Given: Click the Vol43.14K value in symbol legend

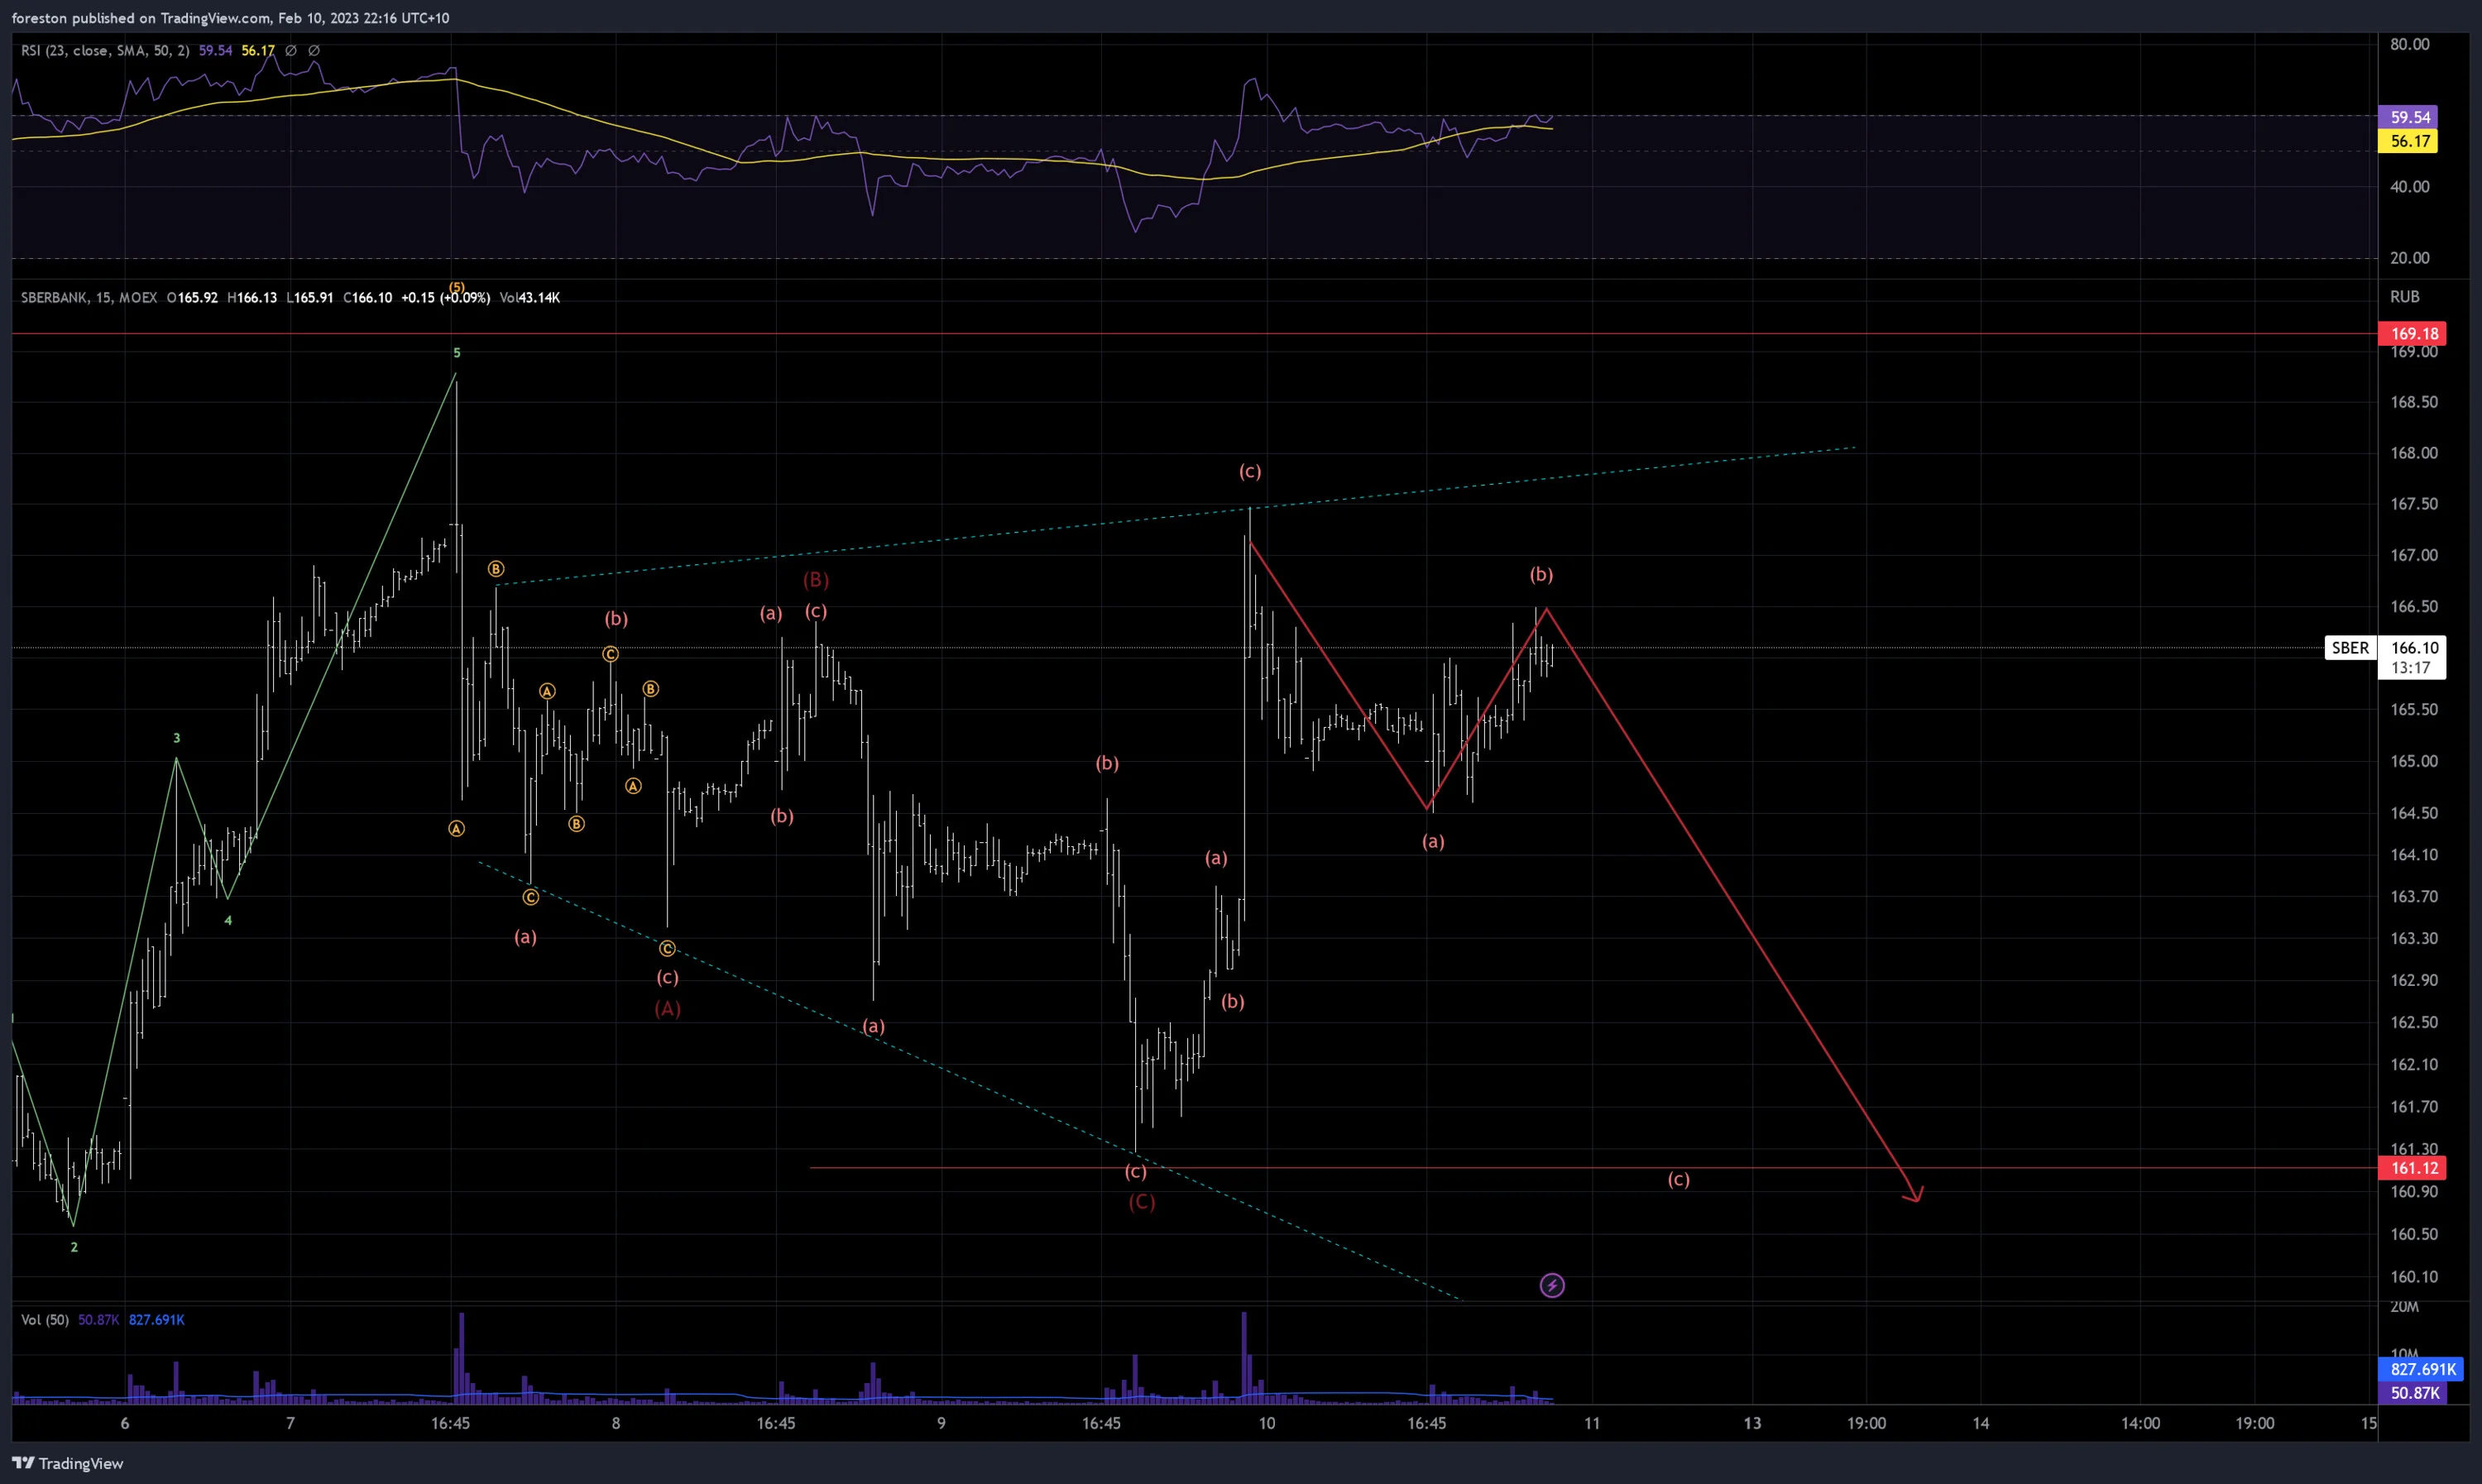Looking at the screenshot, I should click(x=530, y=297).
